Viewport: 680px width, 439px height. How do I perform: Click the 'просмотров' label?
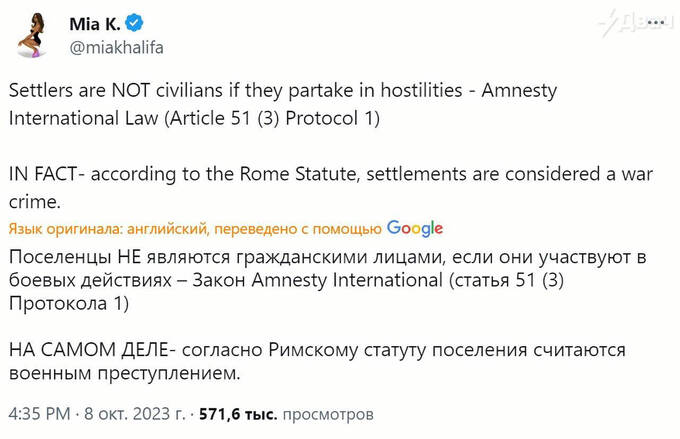coord(328,413)
